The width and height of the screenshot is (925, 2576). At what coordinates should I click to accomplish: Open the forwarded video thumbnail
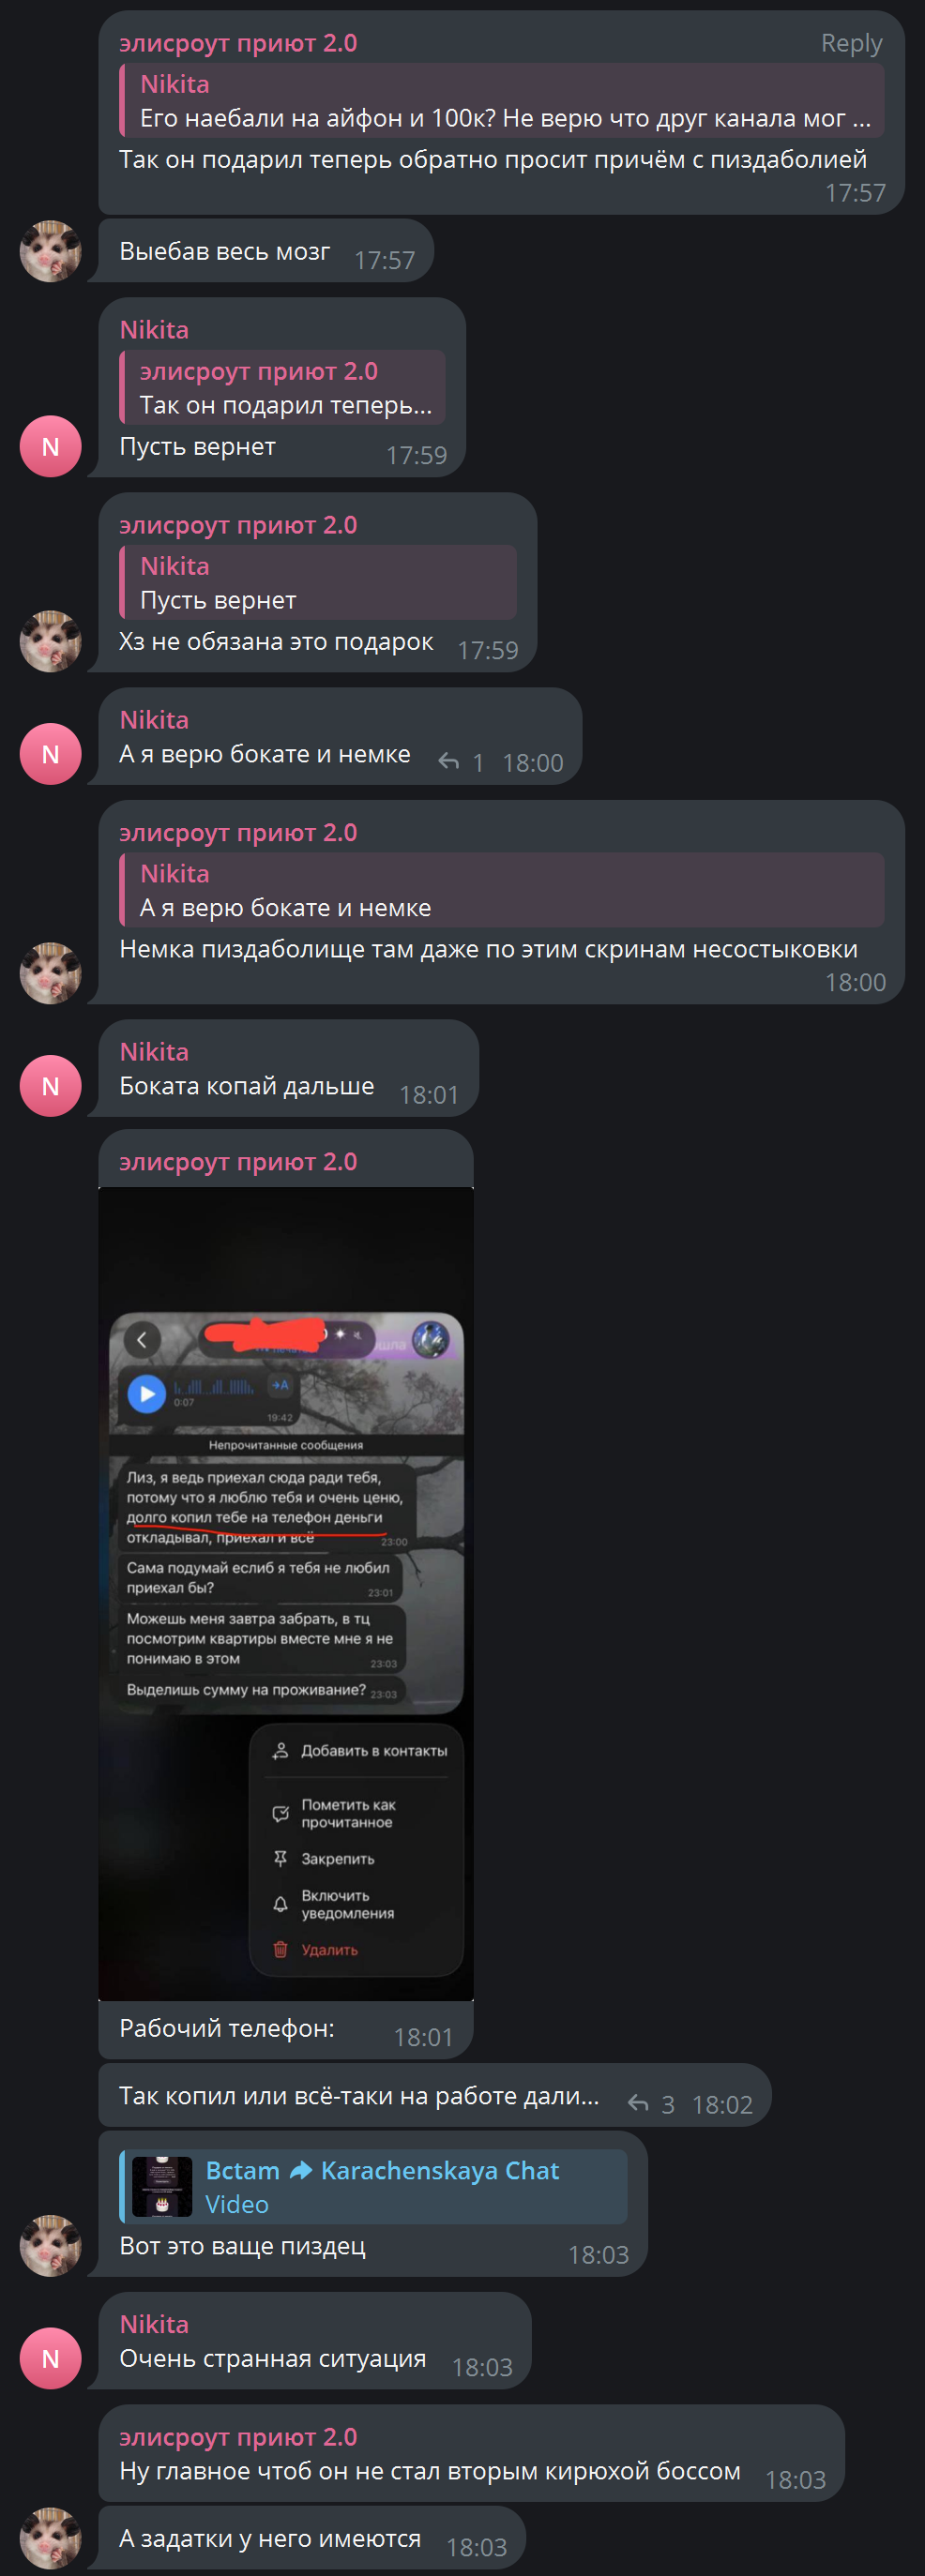click(x=162, y=2186)
